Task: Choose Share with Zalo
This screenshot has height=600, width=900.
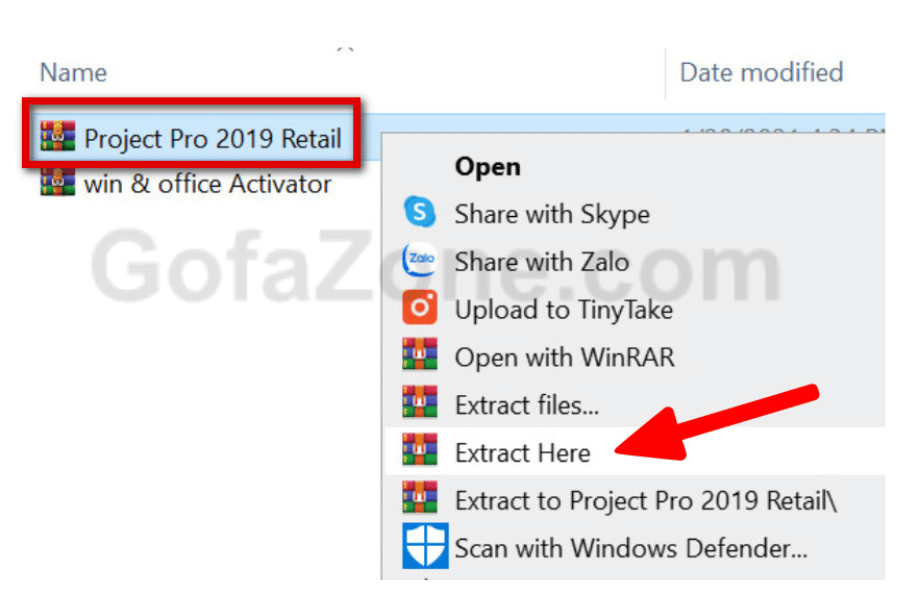Action: tap(541, 262)
